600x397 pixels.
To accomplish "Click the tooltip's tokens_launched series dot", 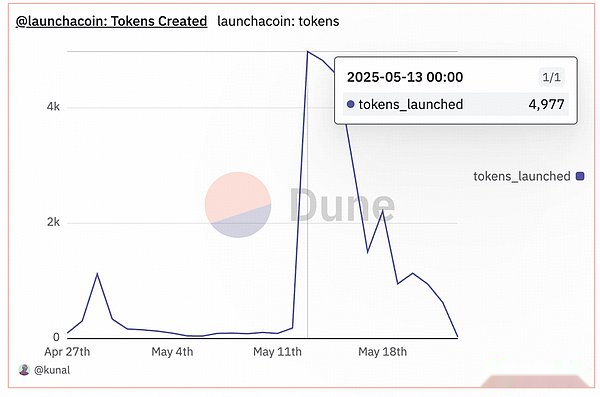I will 351,104.
